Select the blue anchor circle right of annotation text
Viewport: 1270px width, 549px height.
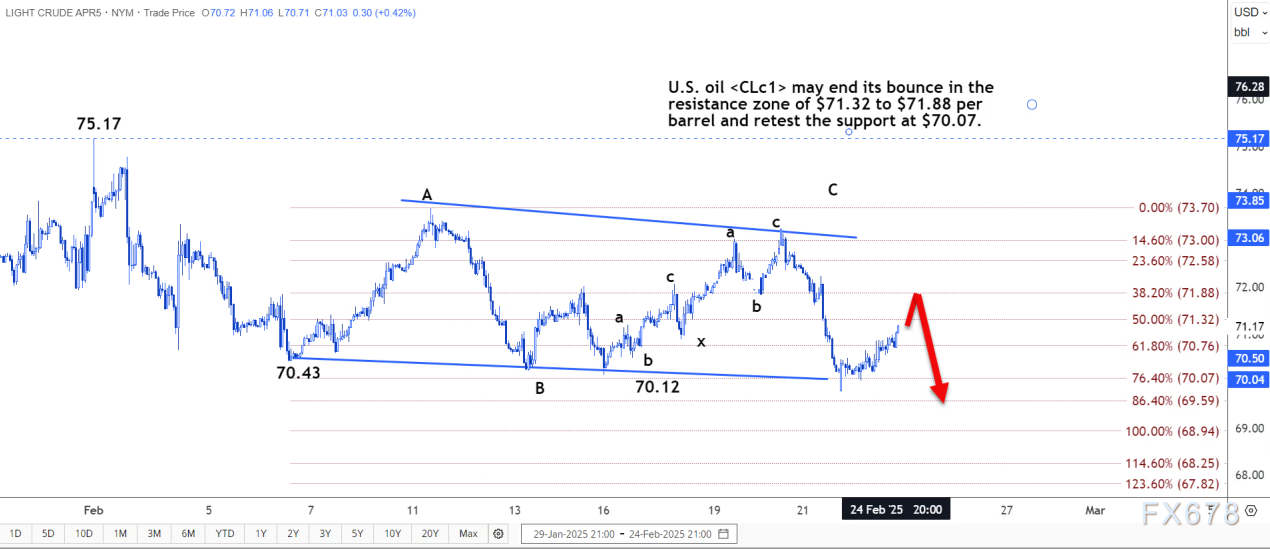pos(1032,104)
